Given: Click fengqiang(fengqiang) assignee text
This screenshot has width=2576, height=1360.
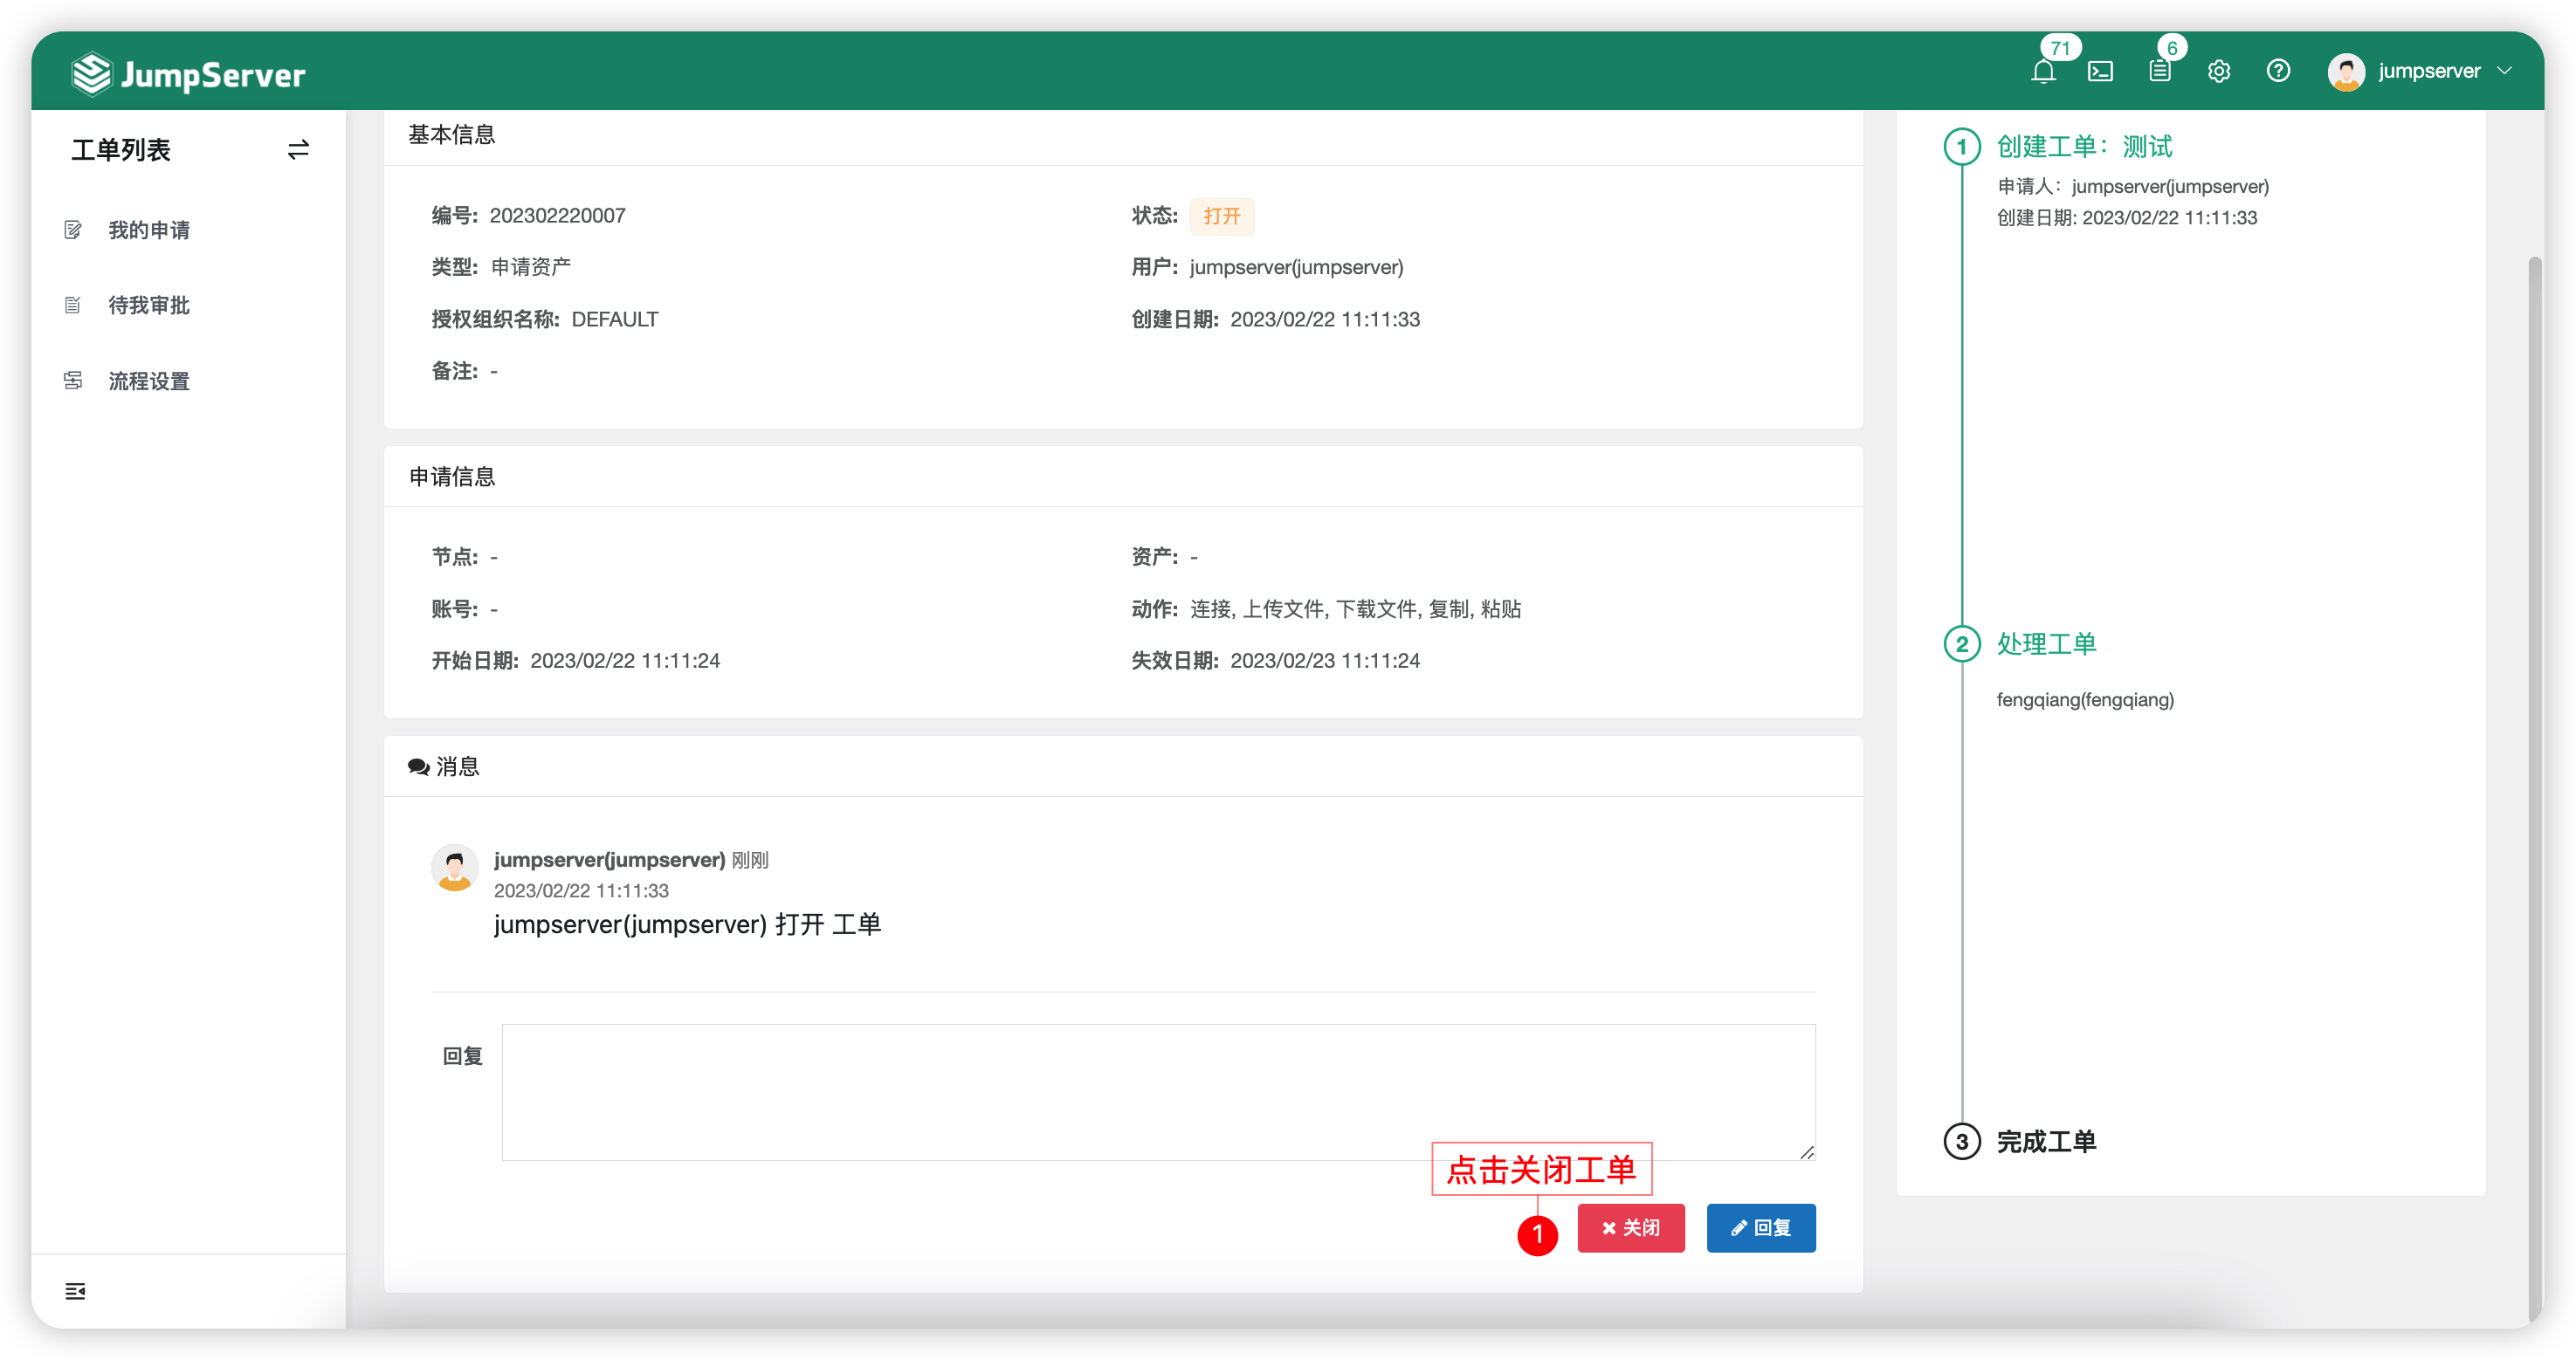Looking at the screenshot, I should tap(2084, 699).
